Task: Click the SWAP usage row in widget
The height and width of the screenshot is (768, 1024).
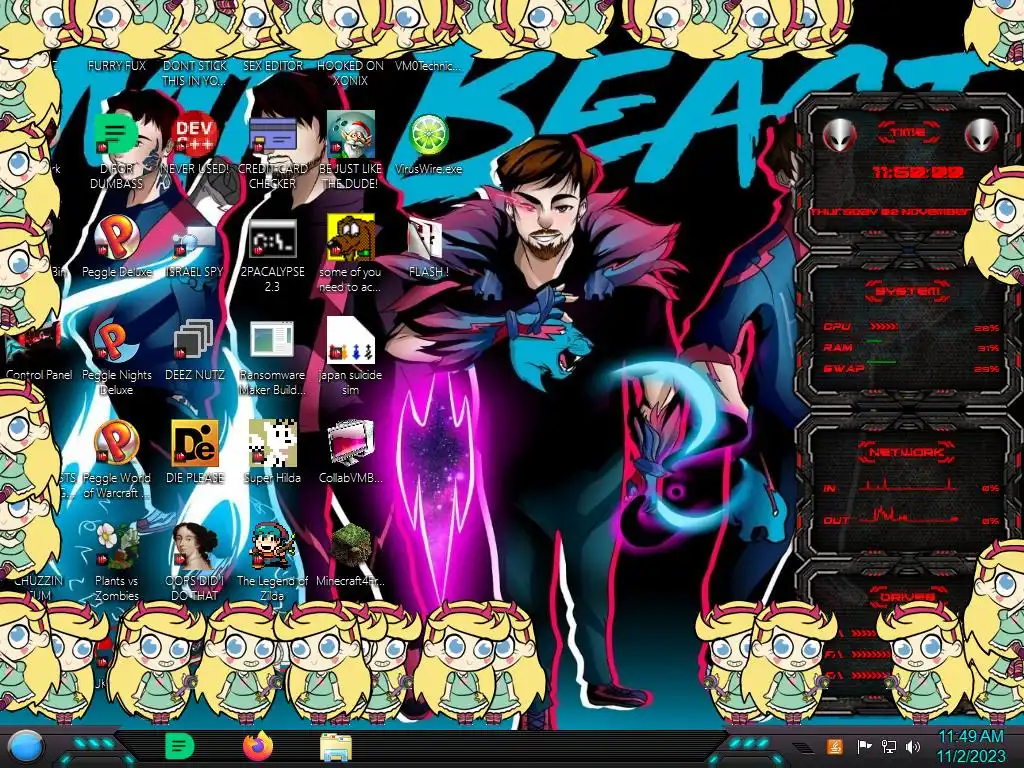Action: [x=910, y=368]
